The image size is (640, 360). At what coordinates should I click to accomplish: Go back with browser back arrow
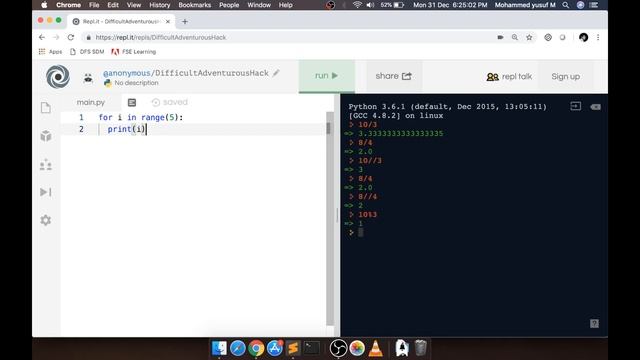point(42,37)
